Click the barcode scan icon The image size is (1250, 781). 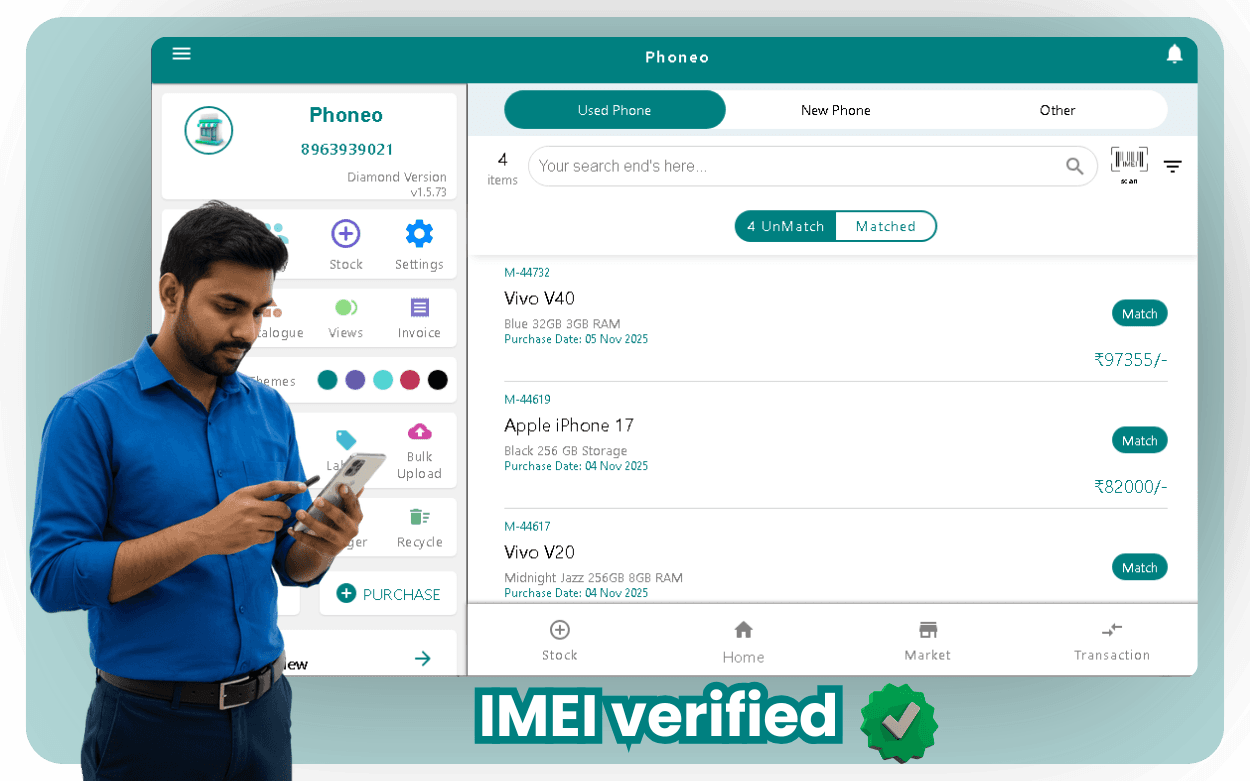point(1129,164)
